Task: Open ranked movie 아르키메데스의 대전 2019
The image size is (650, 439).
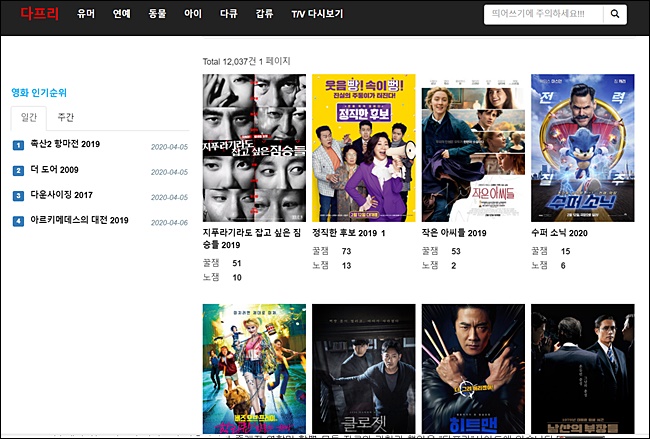Action: tap(79, 220)
